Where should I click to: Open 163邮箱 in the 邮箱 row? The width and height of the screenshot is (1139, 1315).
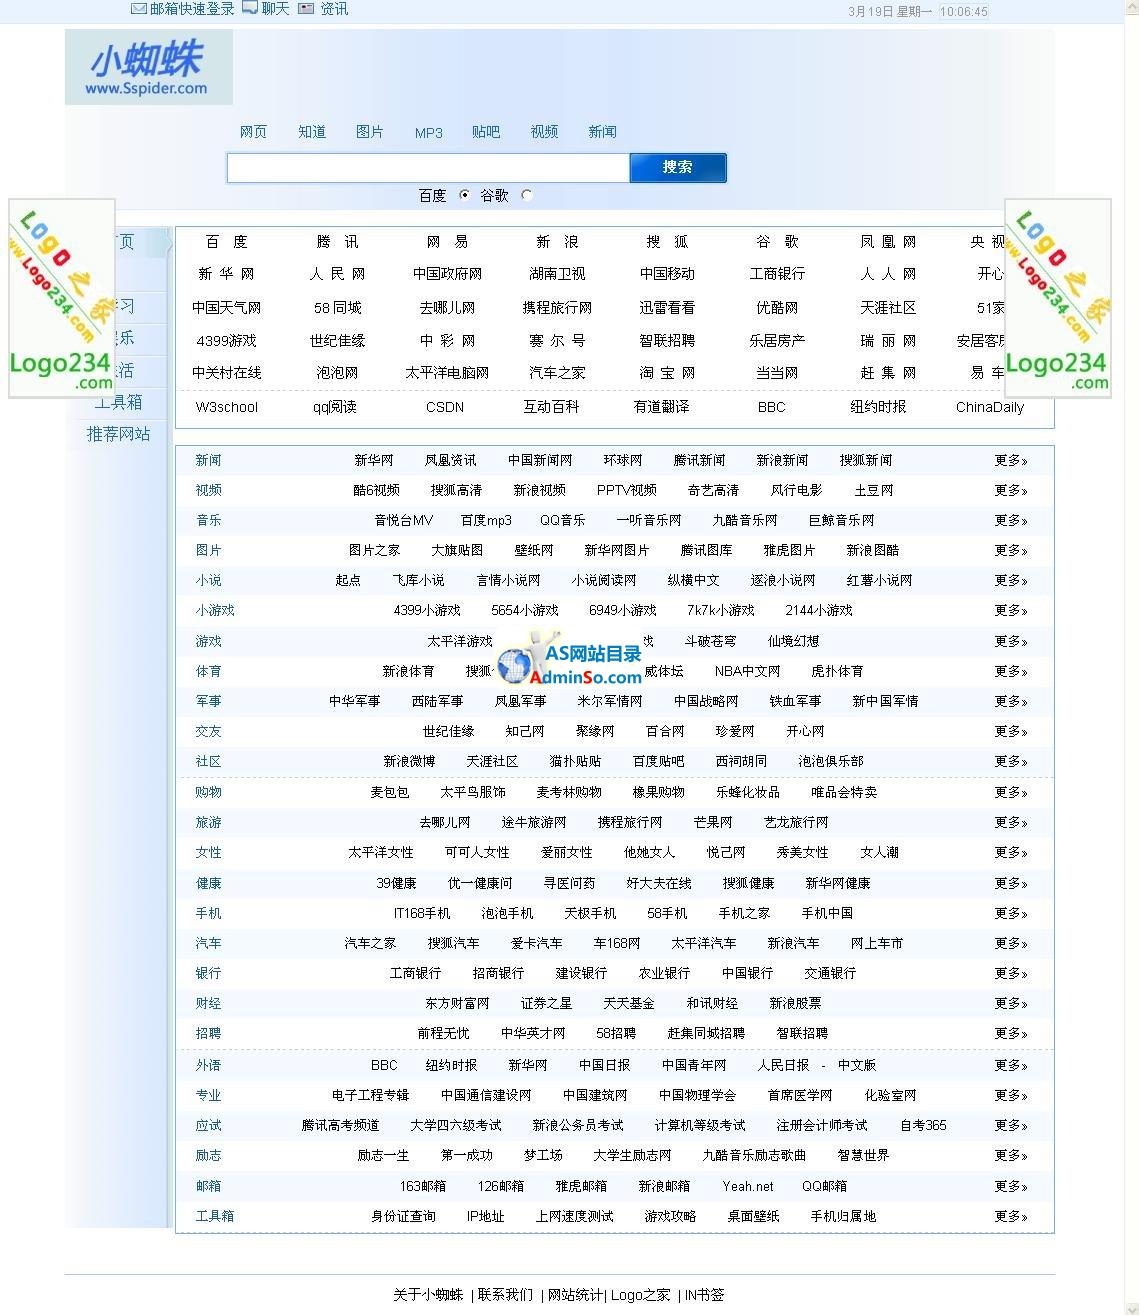click(x=422, y=1187)
